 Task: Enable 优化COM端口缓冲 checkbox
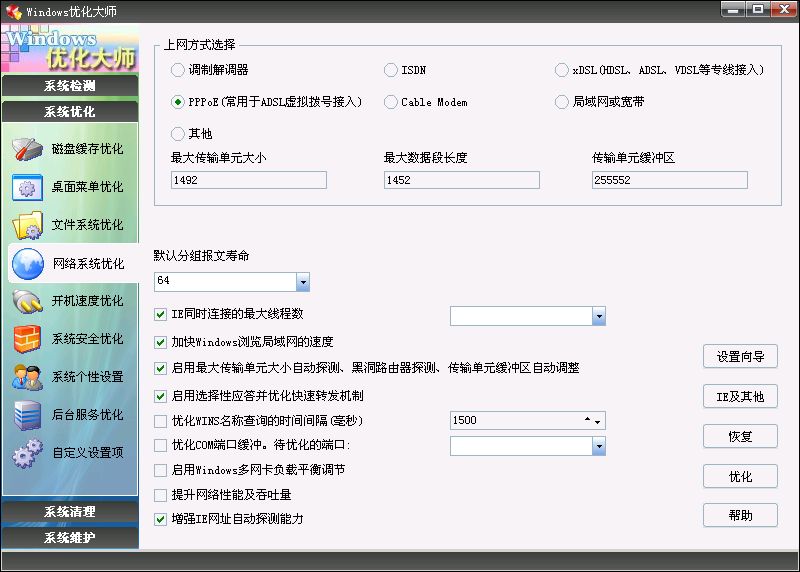pyautogui.click(x=160, y=445)
